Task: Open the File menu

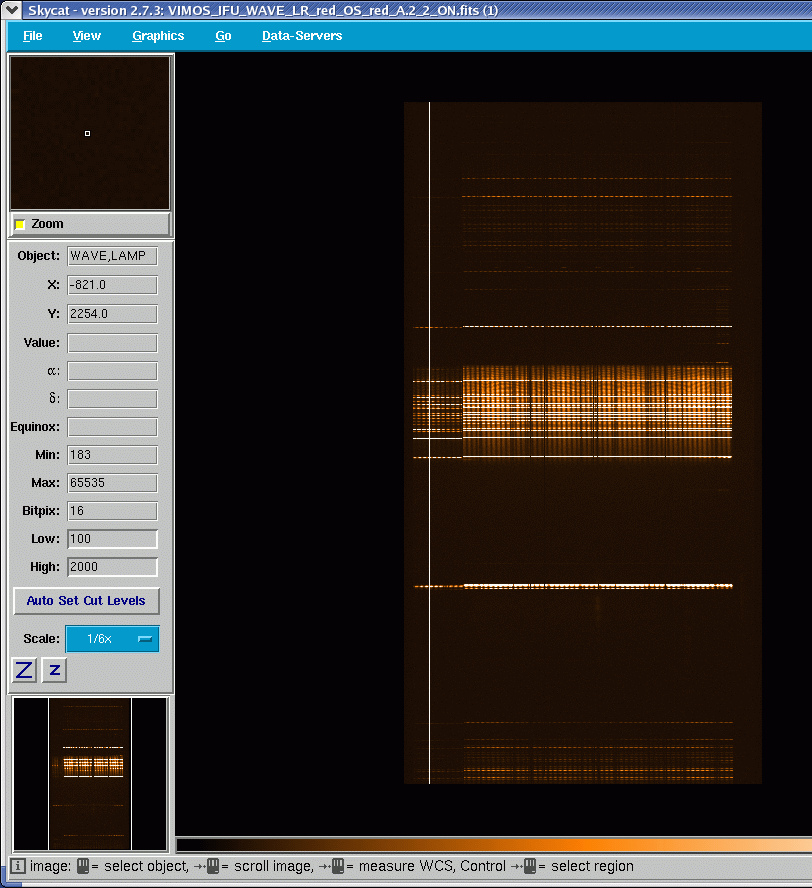Action: [32, 36]
